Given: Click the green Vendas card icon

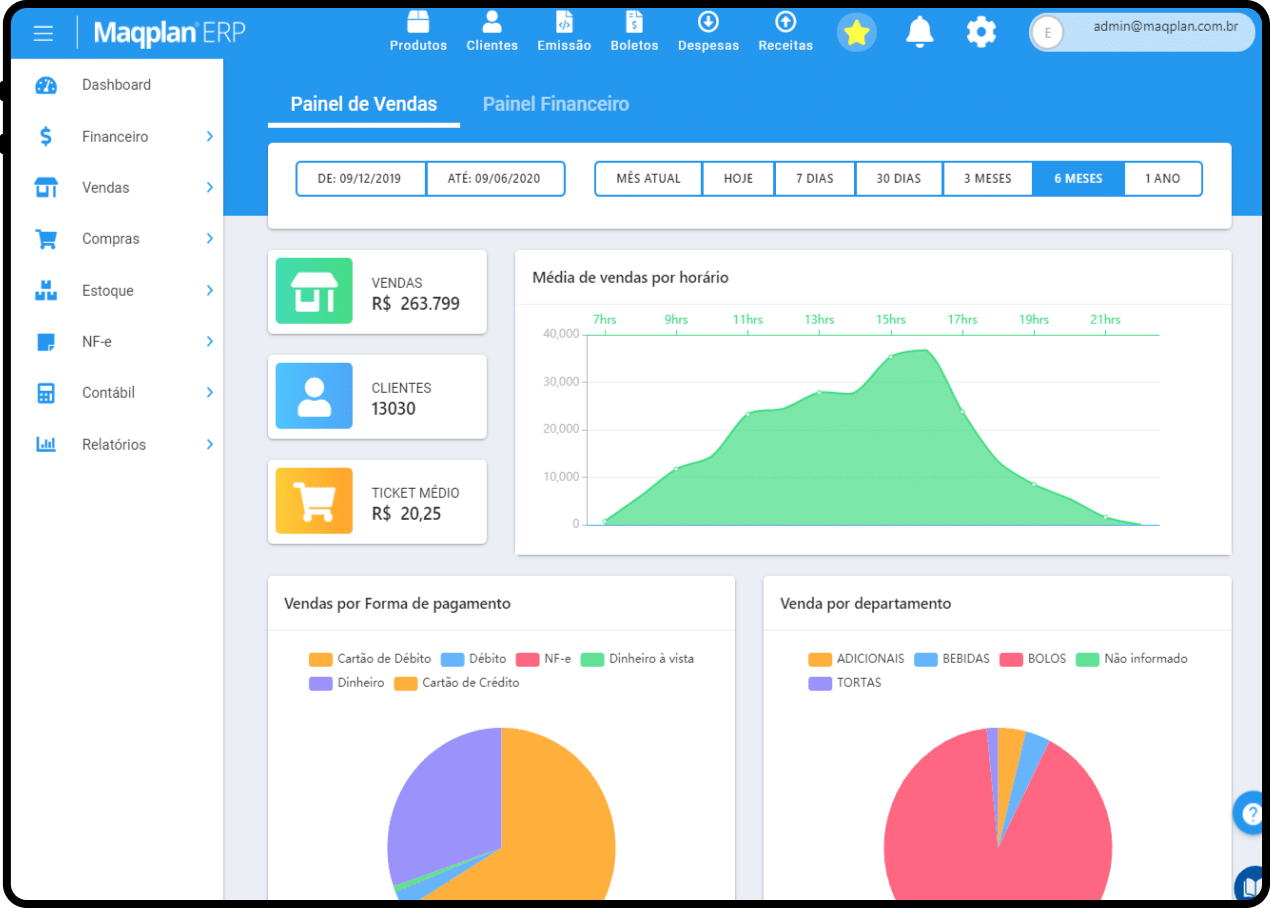Looking at the screenshot, I should pyautogui.click(x=314, y=291).
